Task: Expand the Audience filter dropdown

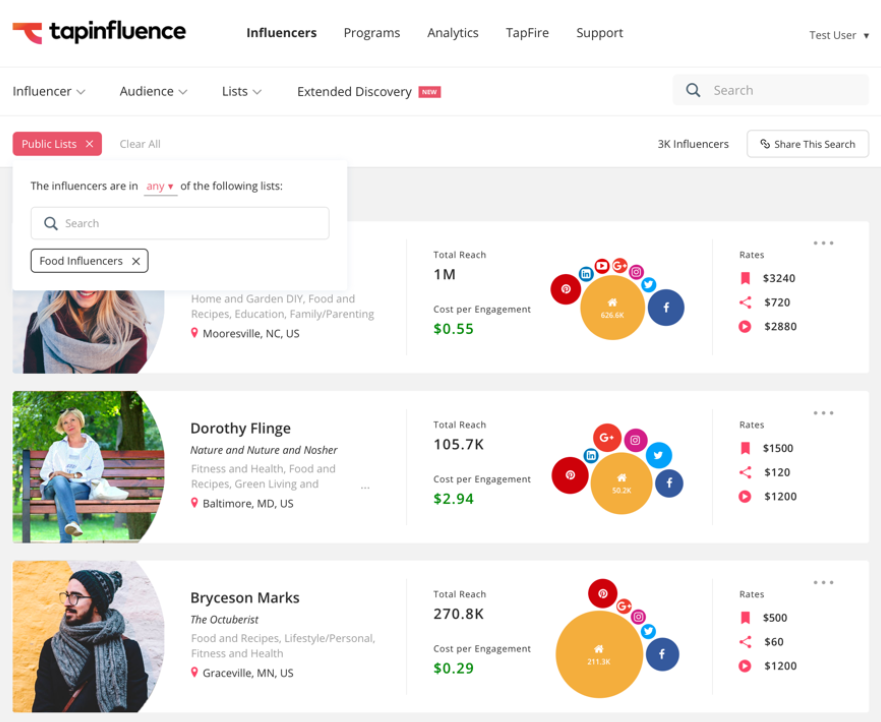Action: point(153,91)
